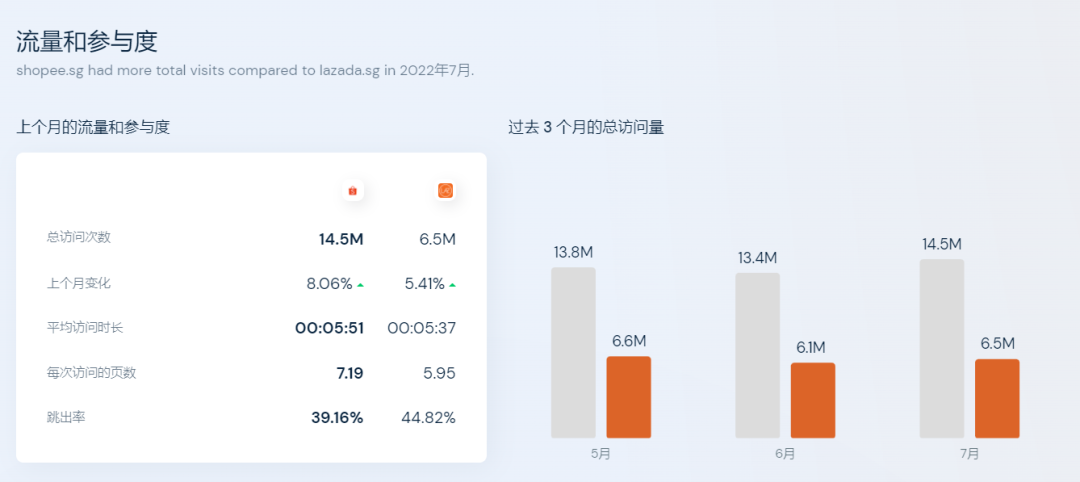
Task: Click the 13.8M label above the bar
Action: pos(573,253)
